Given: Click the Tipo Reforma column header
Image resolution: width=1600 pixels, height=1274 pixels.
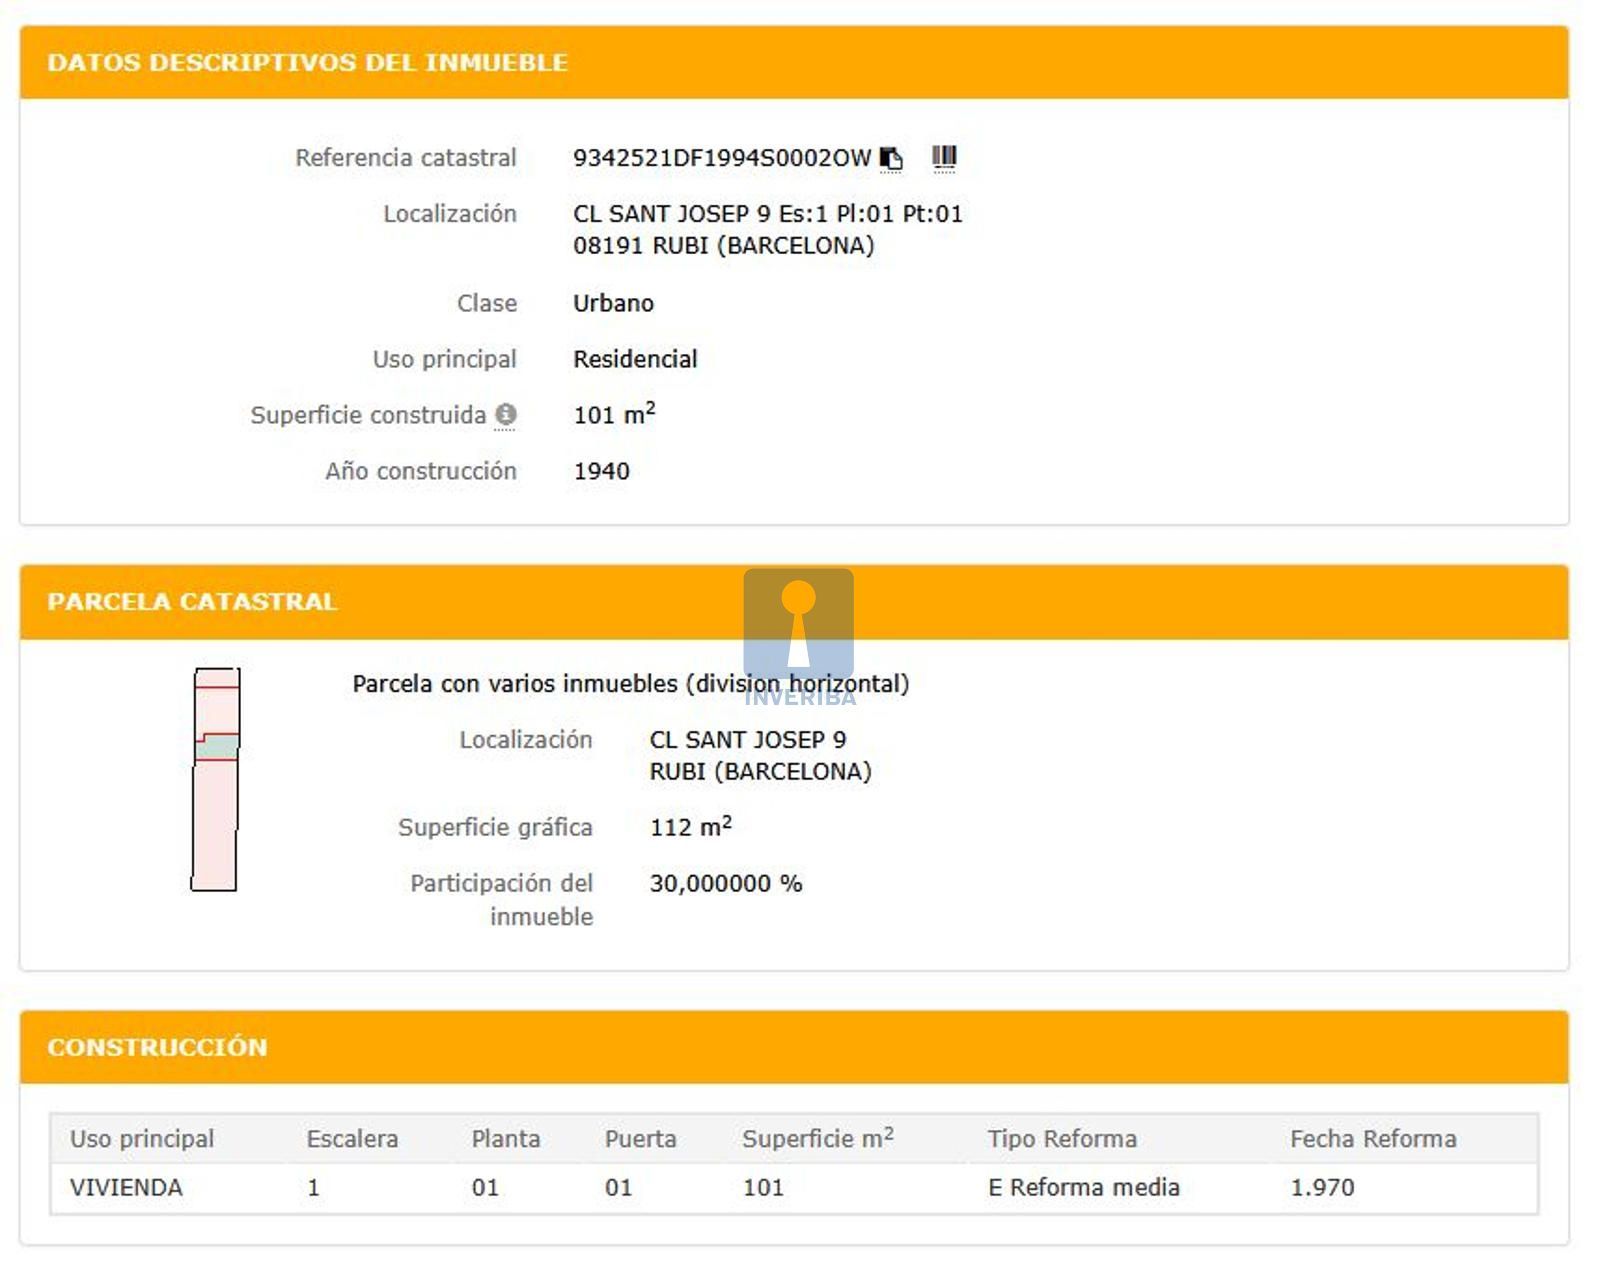Looking at the screenshot, I should [1062, 1139].
